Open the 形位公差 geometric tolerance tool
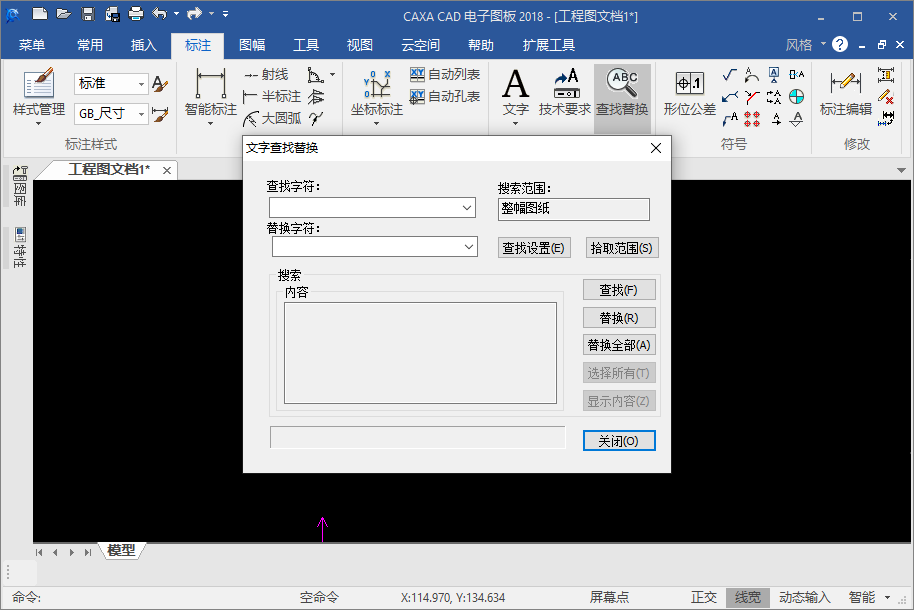This screenshot has width=914, height=610. (x=690, y=93)
